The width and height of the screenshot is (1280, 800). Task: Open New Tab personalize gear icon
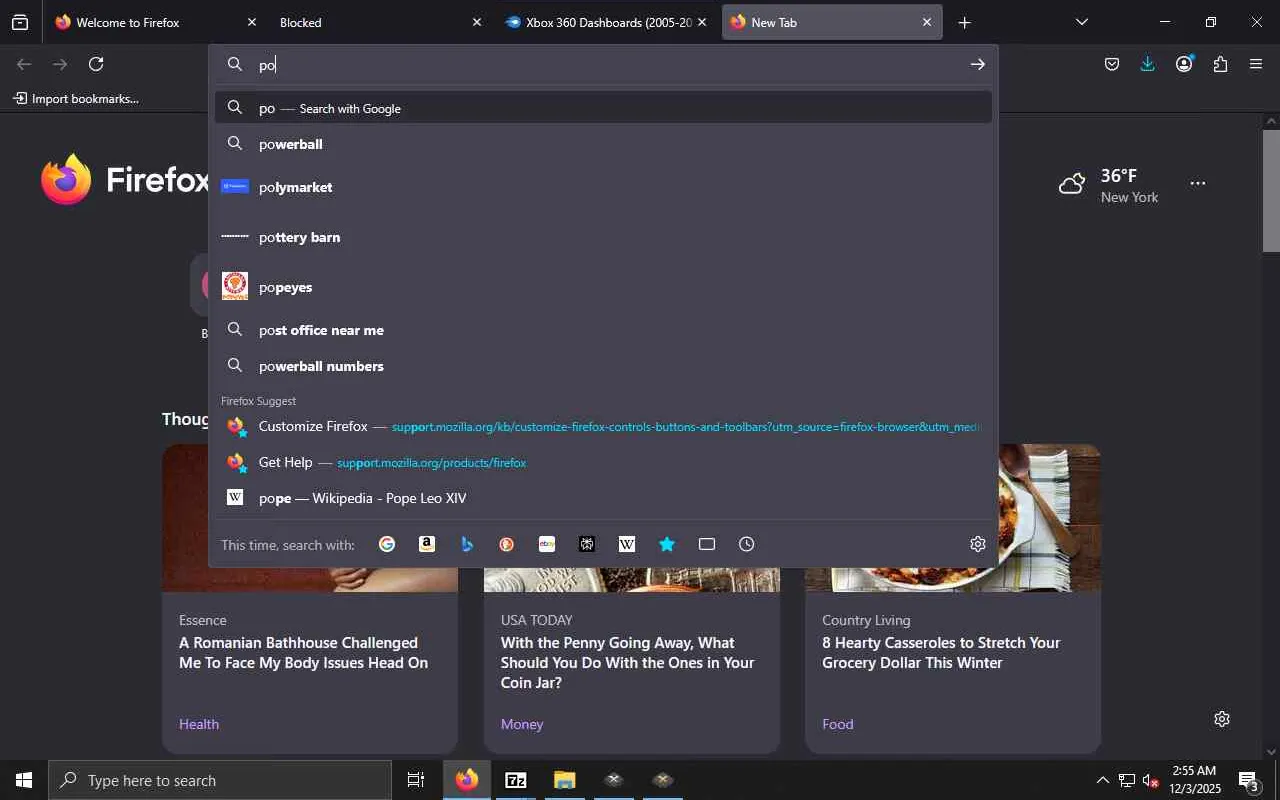[1222, 719]
